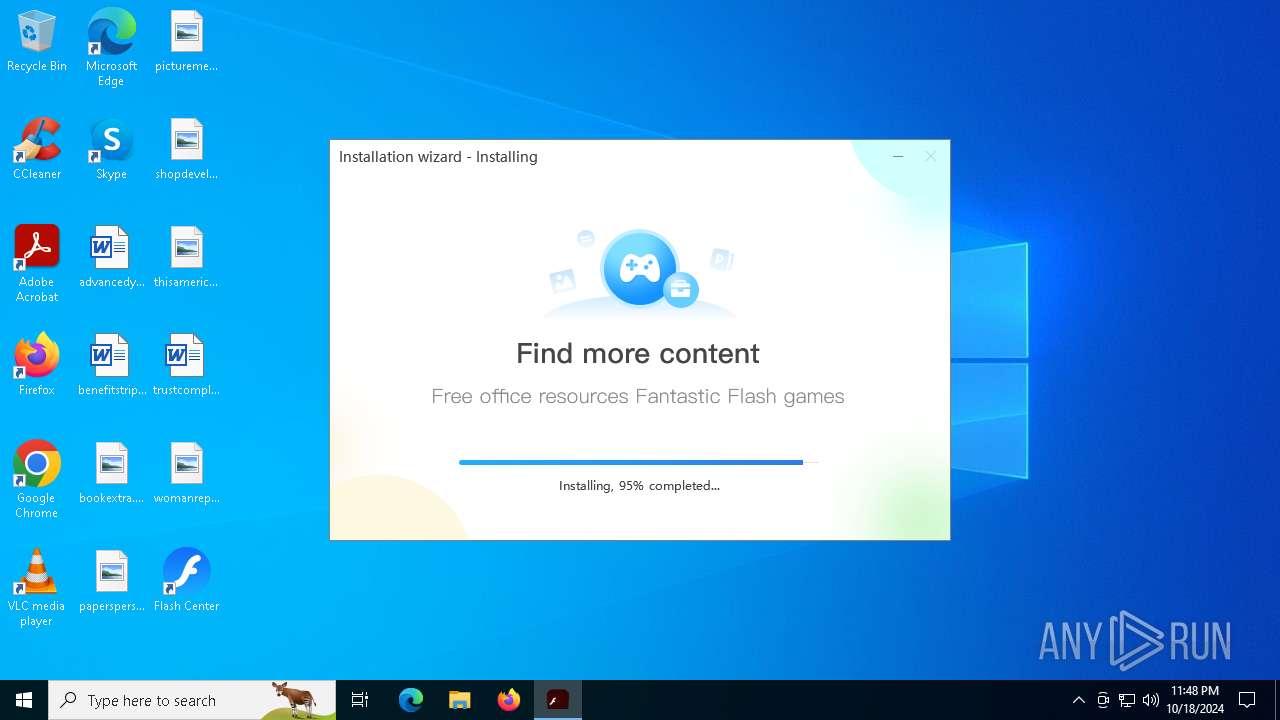Minimize the Installation wizard window

[898, 156]
